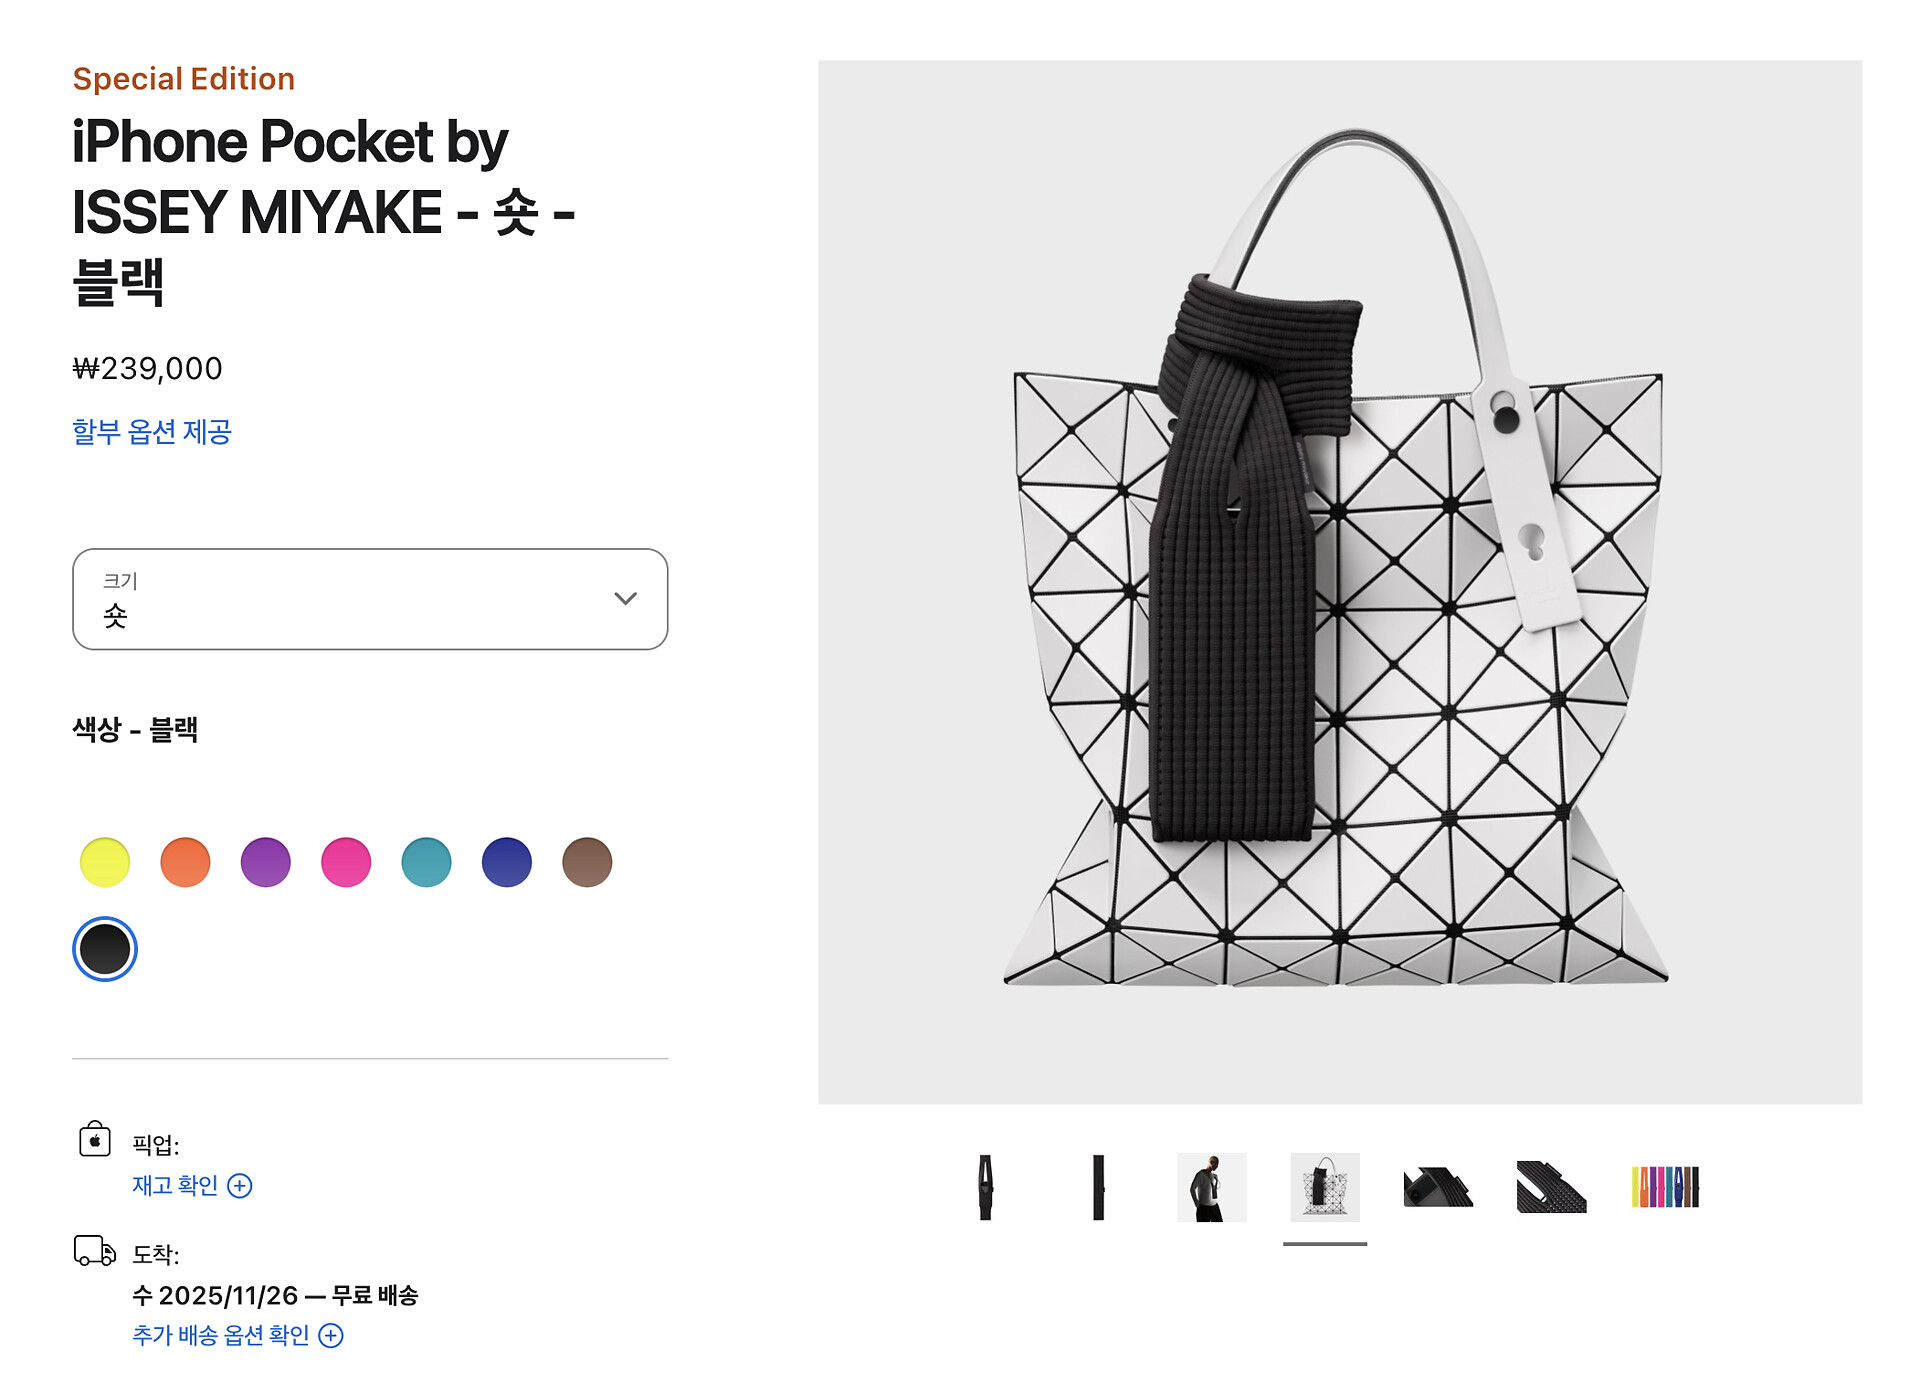Open the 크기 size dropdown
The image size is (1920, 1383).
coord(370,599)
